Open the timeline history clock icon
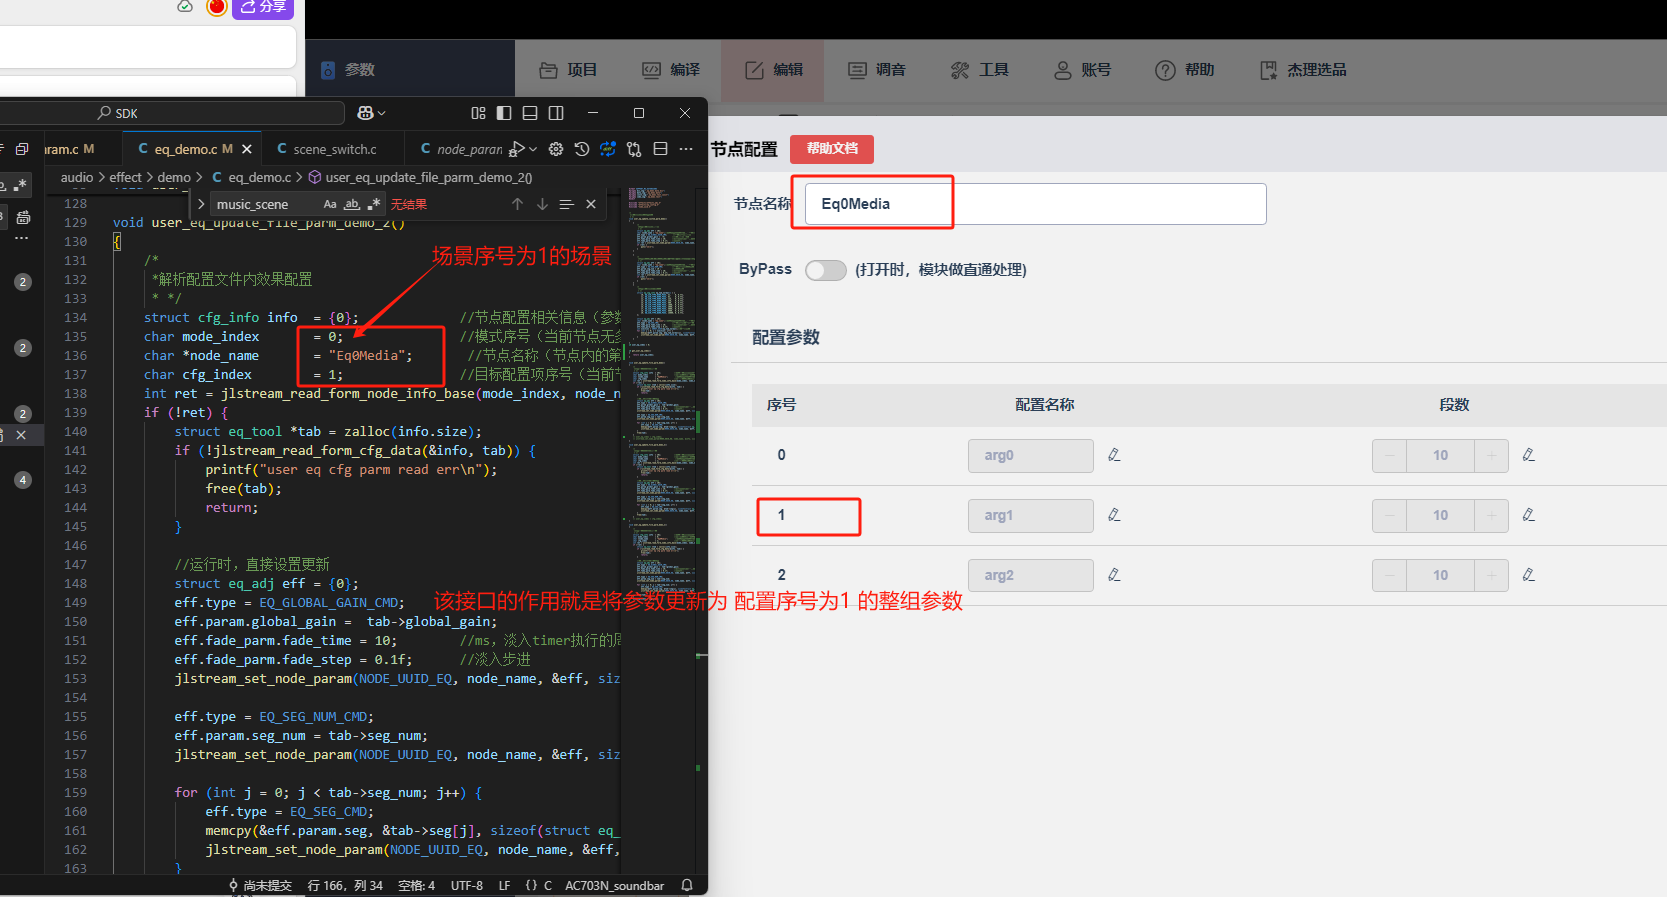 (x=582, y=149)
